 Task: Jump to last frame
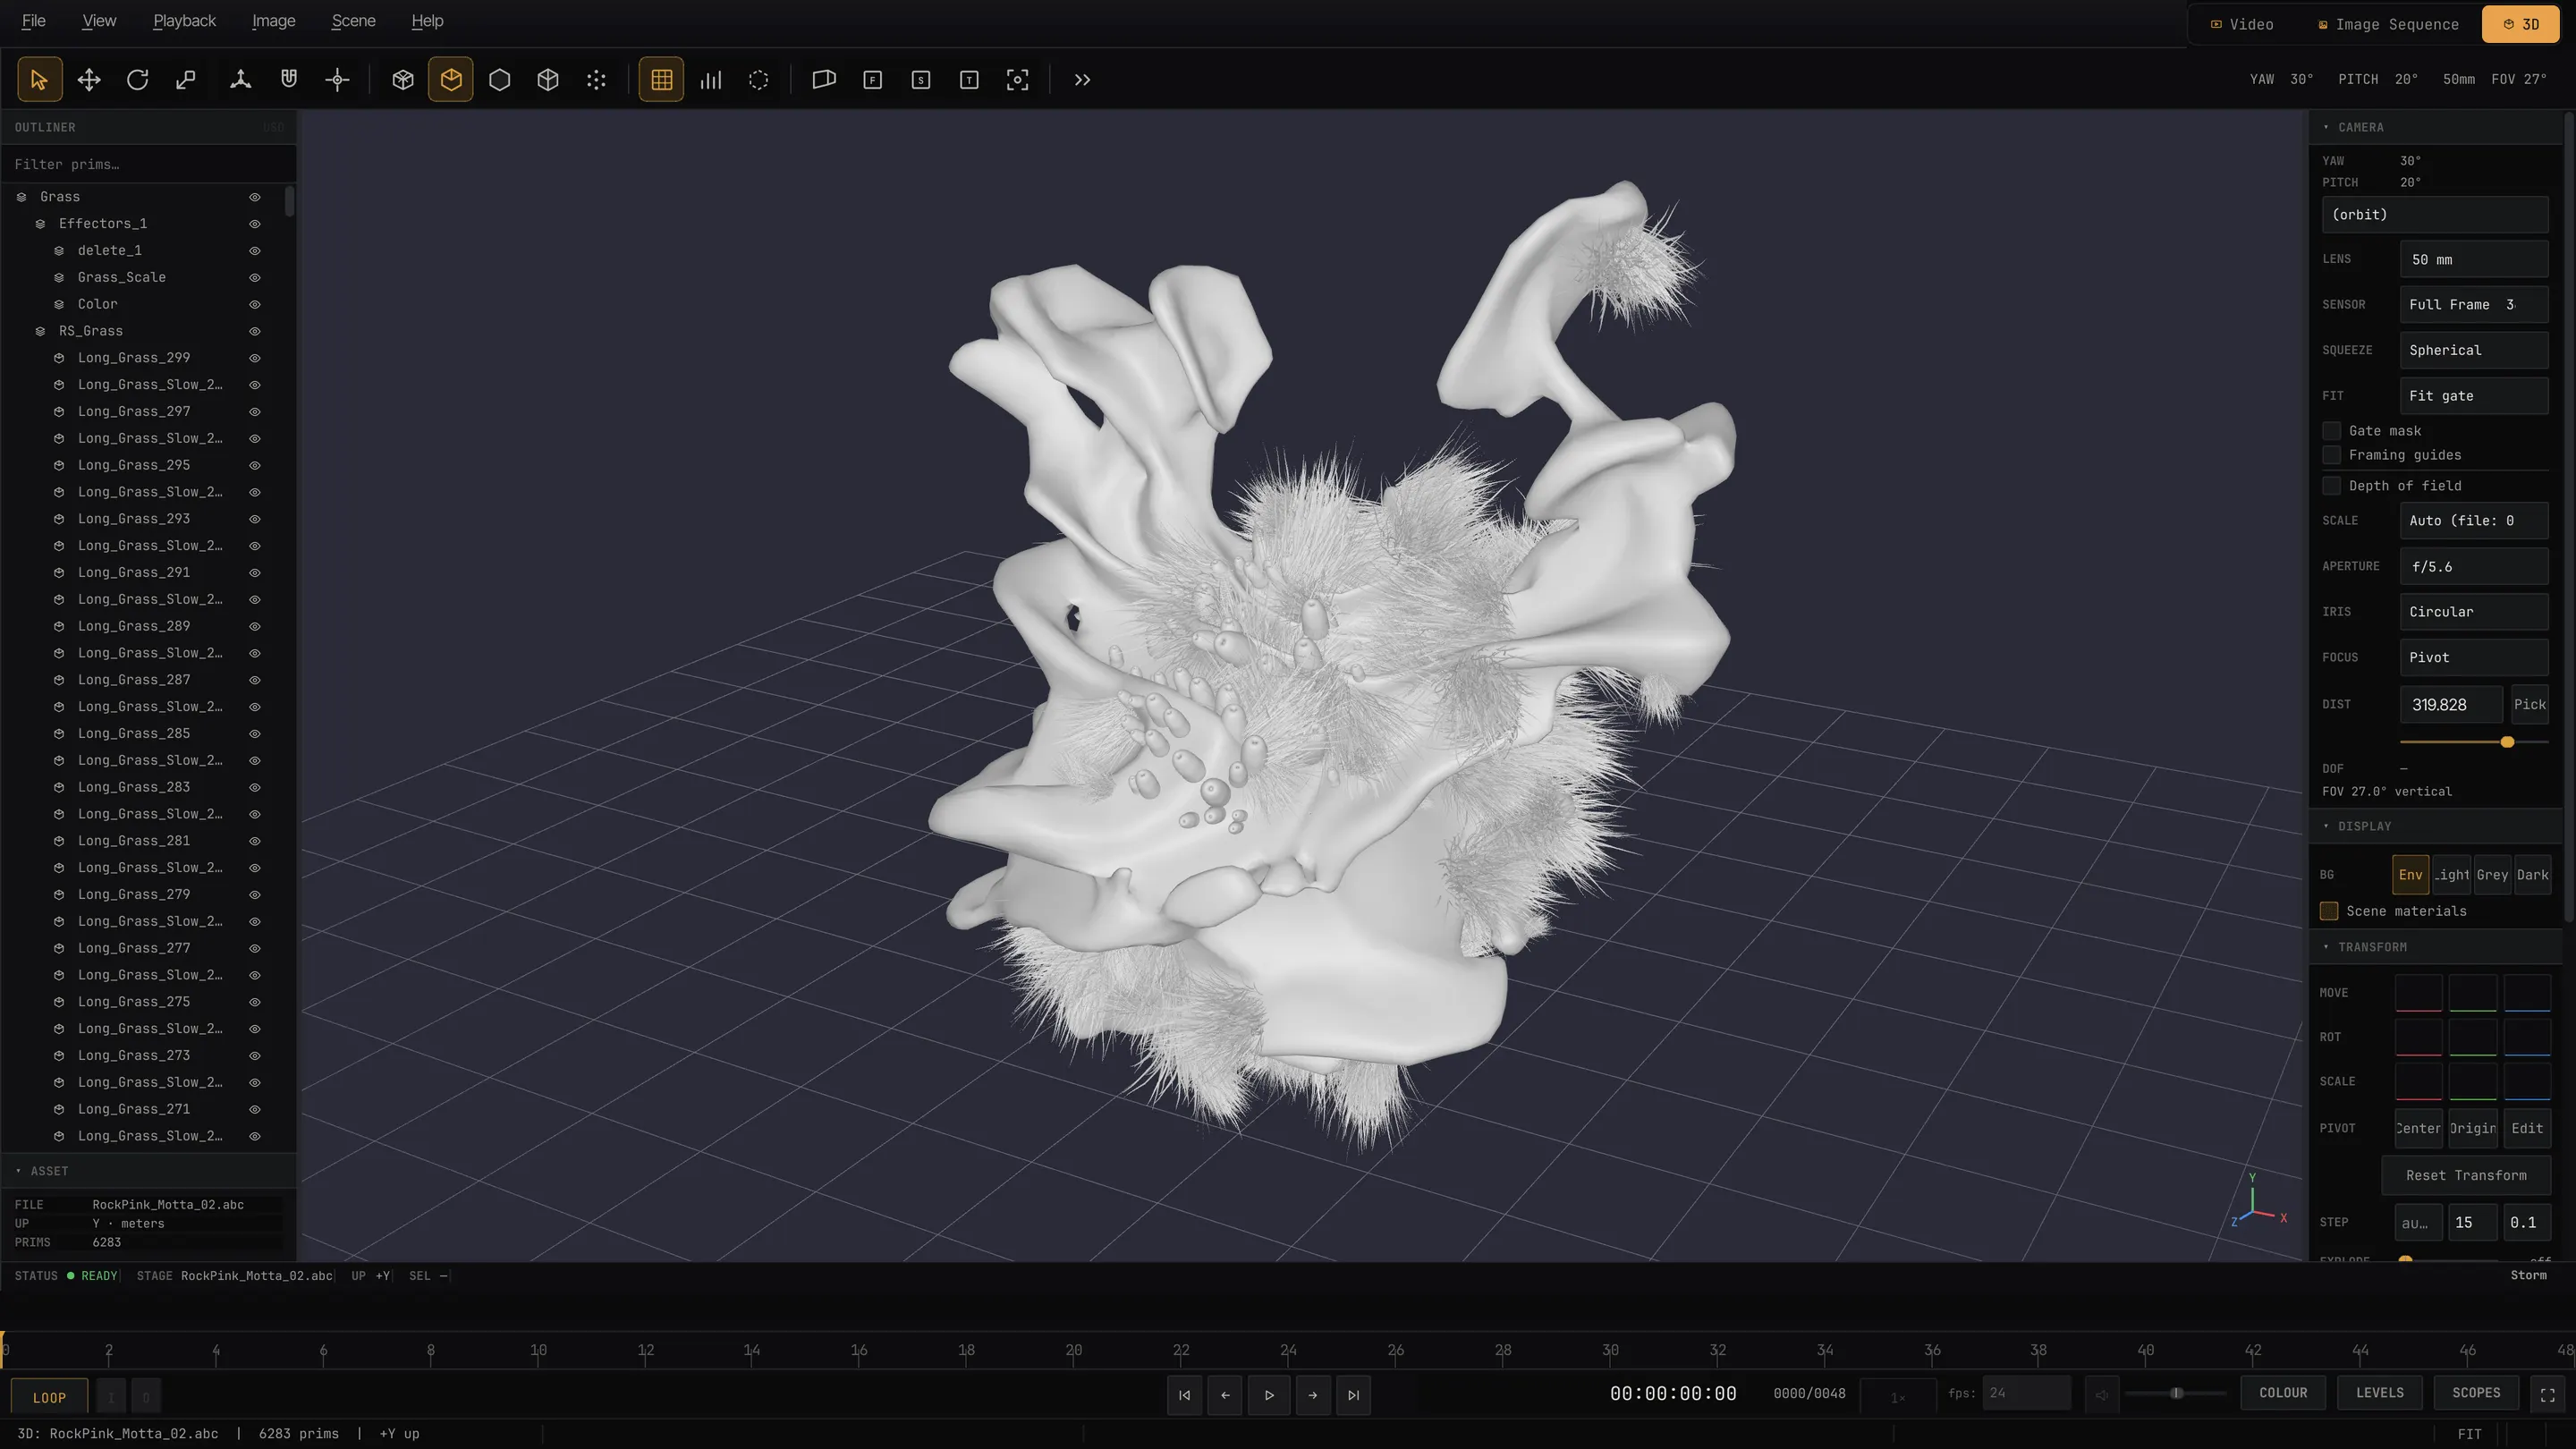[1353, 1395]
